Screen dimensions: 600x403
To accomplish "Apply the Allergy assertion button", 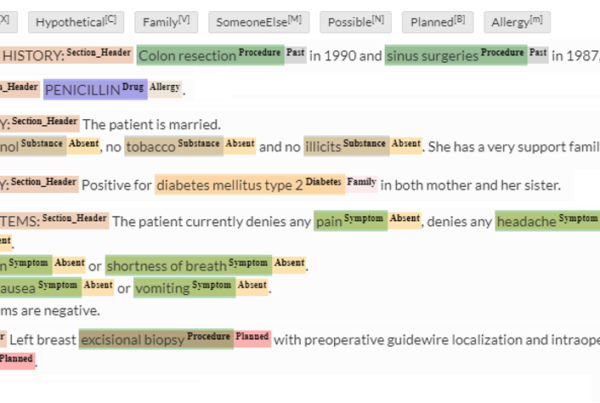I will pyautogui.click(x=517, y=22).
